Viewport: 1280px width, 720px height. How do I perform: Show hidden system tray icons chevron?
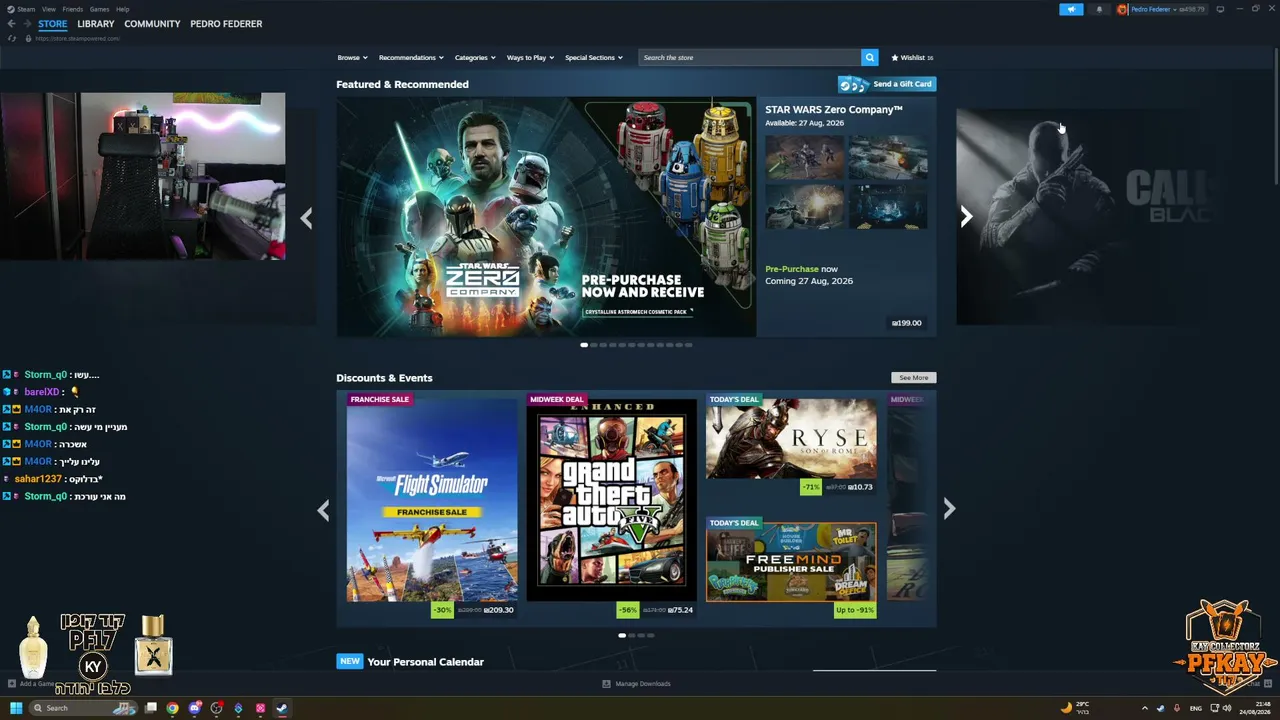[x=1144, y=708]
